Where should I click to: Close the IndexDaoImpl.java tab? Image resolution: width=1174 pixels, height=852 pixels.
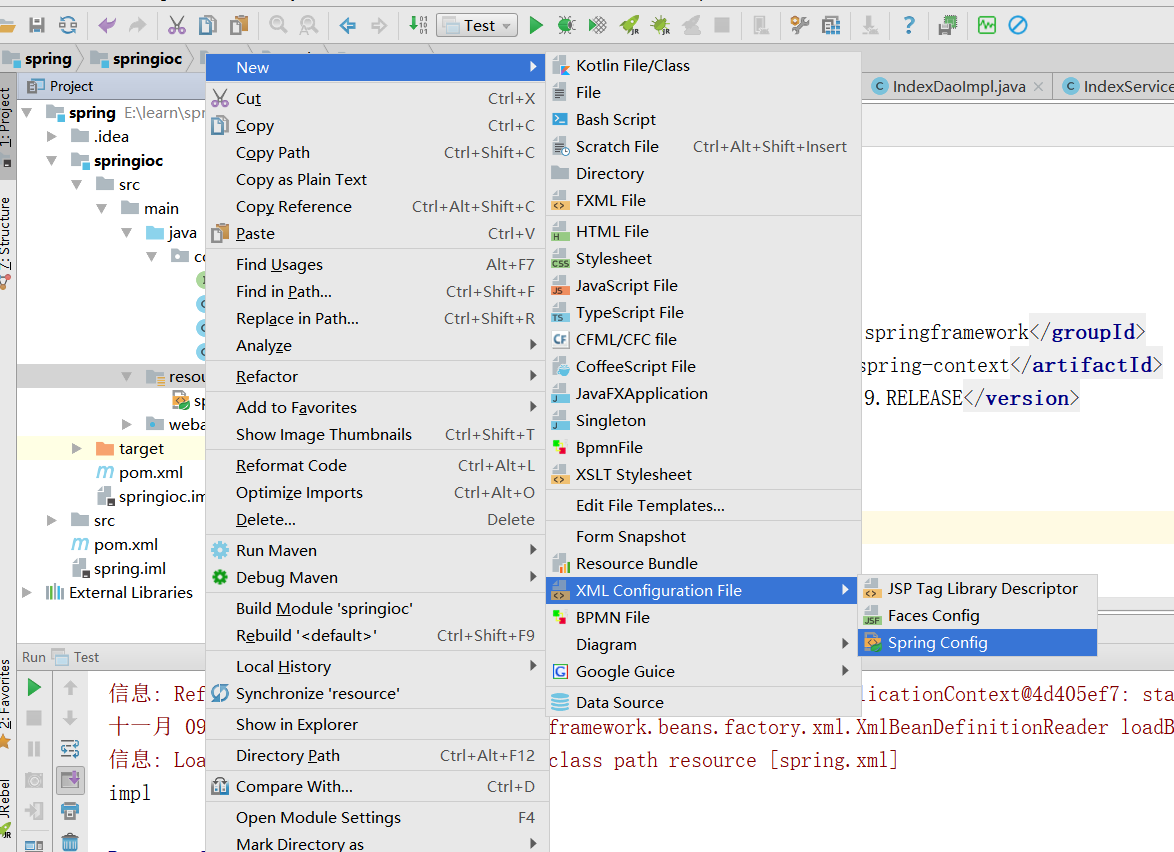1038,87
